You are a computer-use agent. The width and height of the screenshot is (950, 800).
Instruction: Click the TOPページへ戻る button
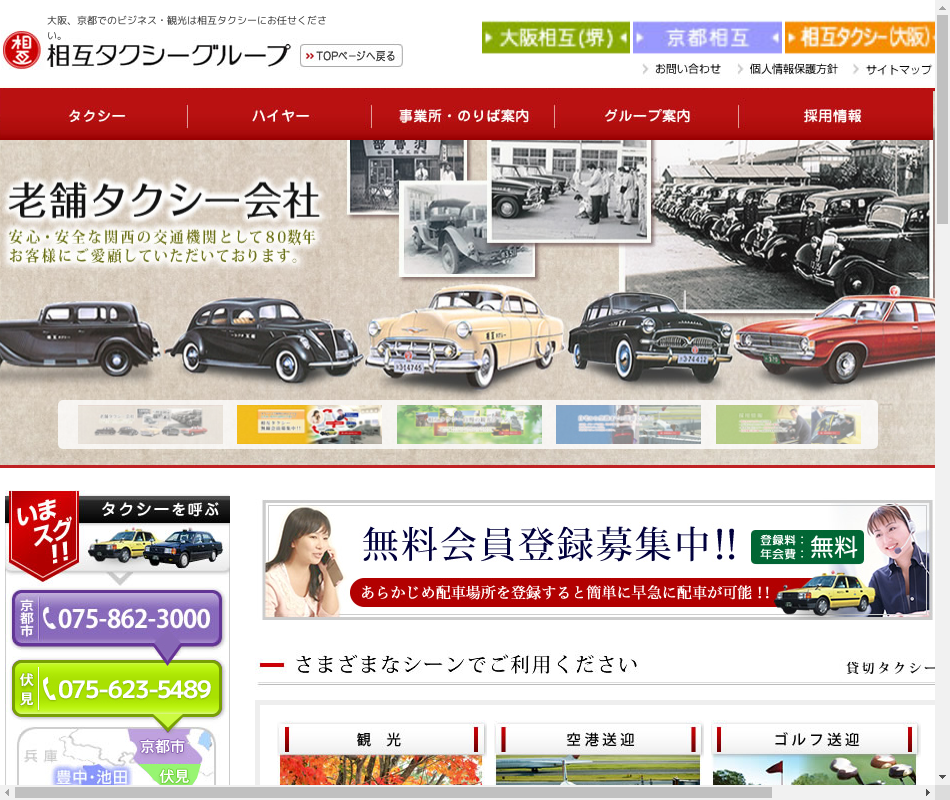(x=351, y=56)
